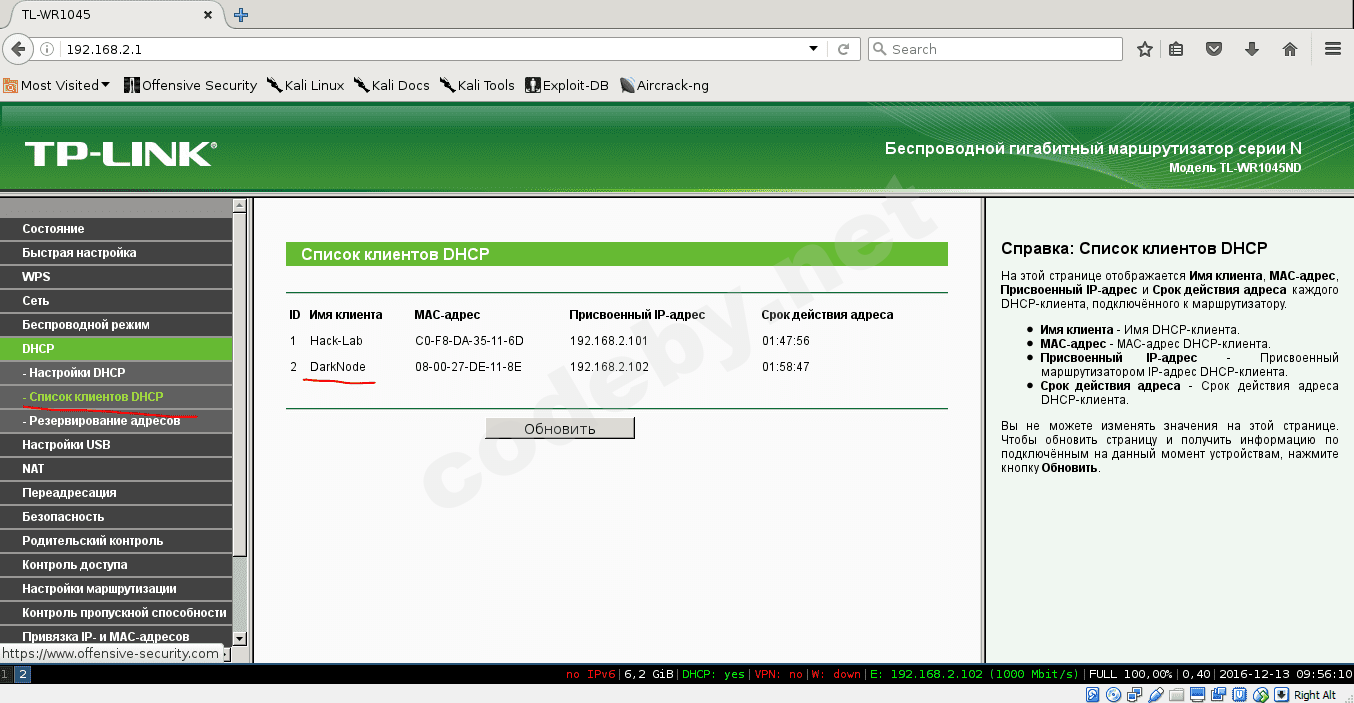Click the TP-LINK logo
This screenshot has width=1354, height=703.
click(x=120, y=154)
